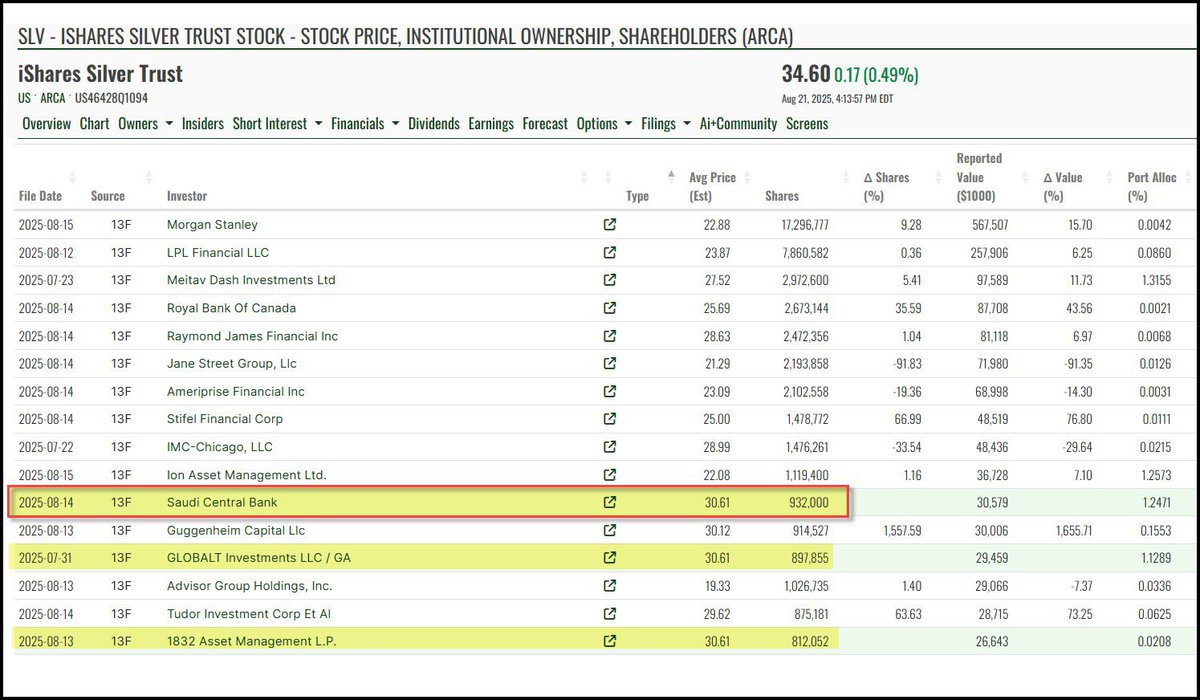Click external link icon on Tudor Investment Corp row

[609, 614]
